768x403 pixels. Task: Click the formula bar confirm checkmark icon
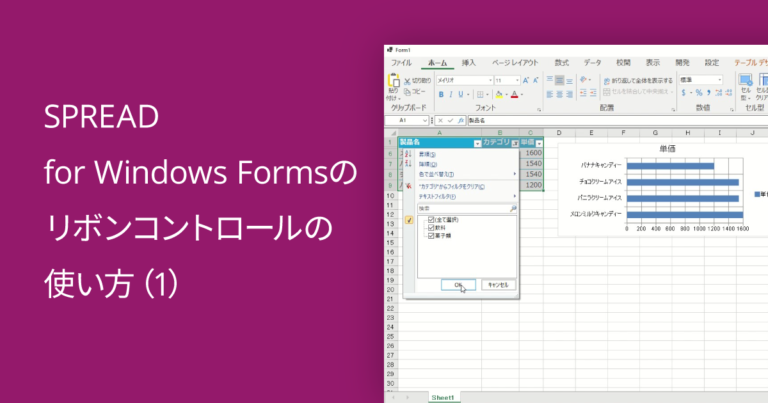pyautogui.click(x=450, y=120)
